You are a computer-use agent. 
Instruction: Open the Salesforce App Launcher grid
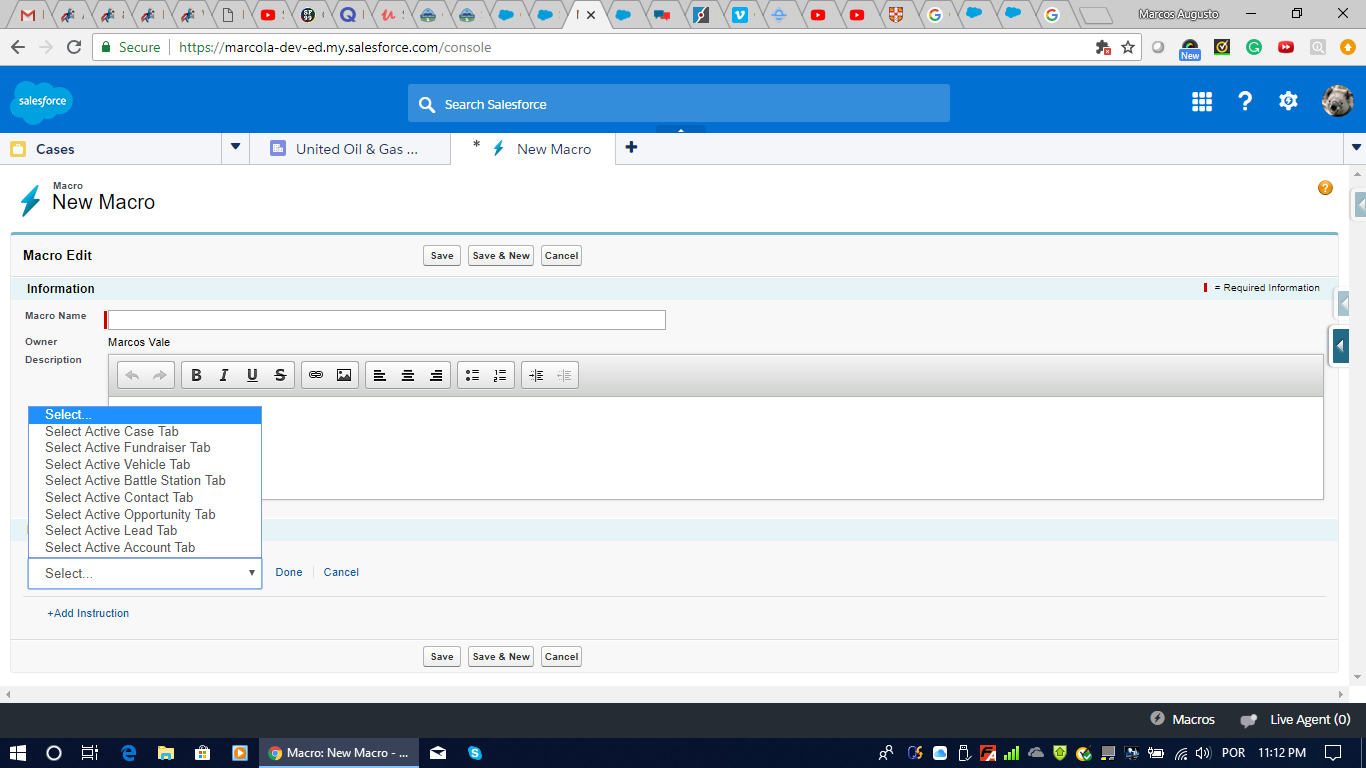1202,101
